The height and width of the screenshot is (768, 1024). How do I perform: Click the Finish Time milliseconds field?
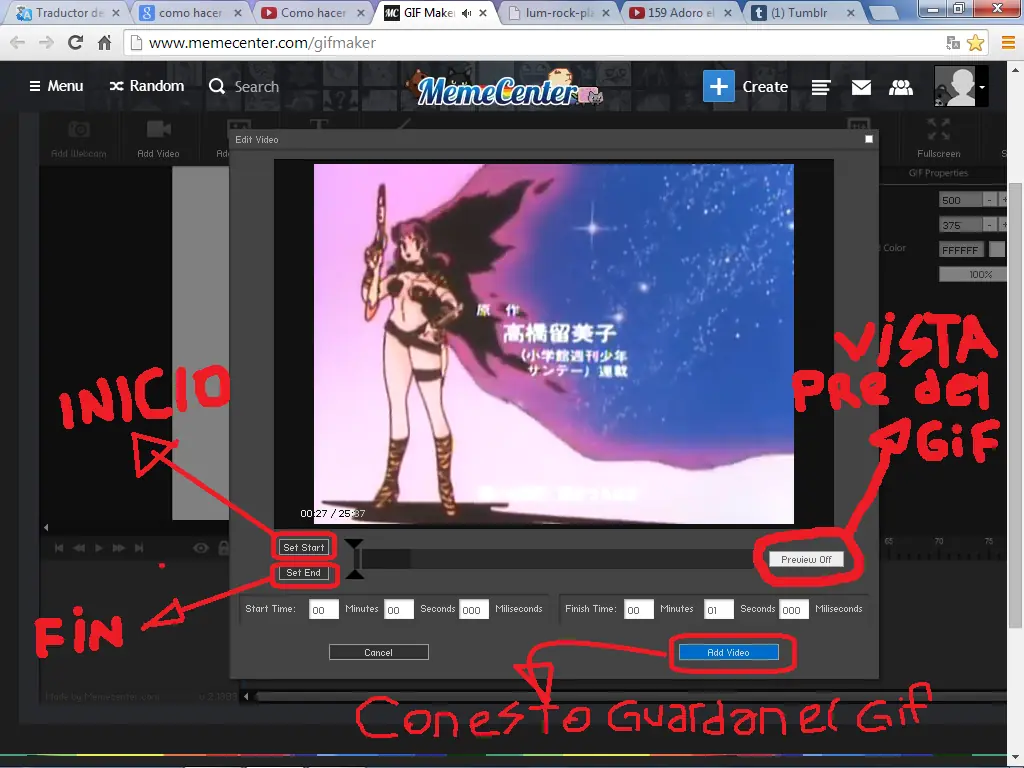tap(794, 609)
